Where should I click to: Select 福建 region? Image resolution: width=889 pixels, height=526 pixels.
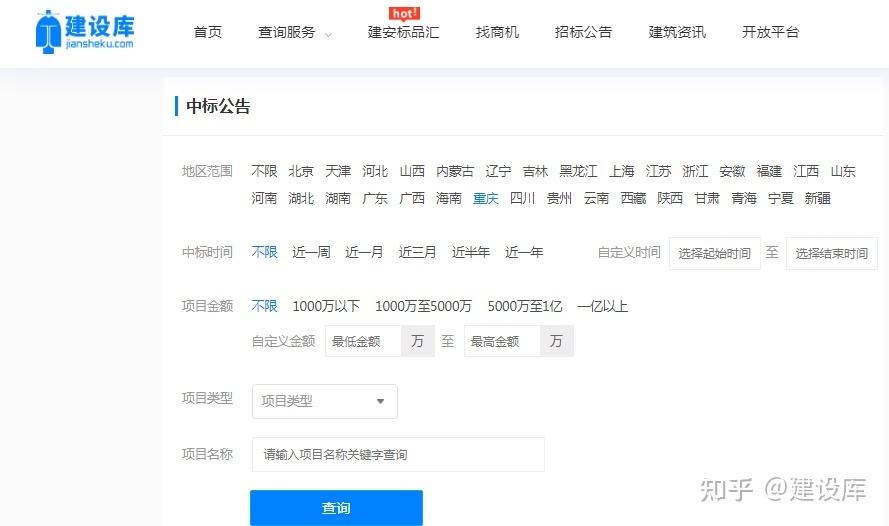(x=769, y=171)
